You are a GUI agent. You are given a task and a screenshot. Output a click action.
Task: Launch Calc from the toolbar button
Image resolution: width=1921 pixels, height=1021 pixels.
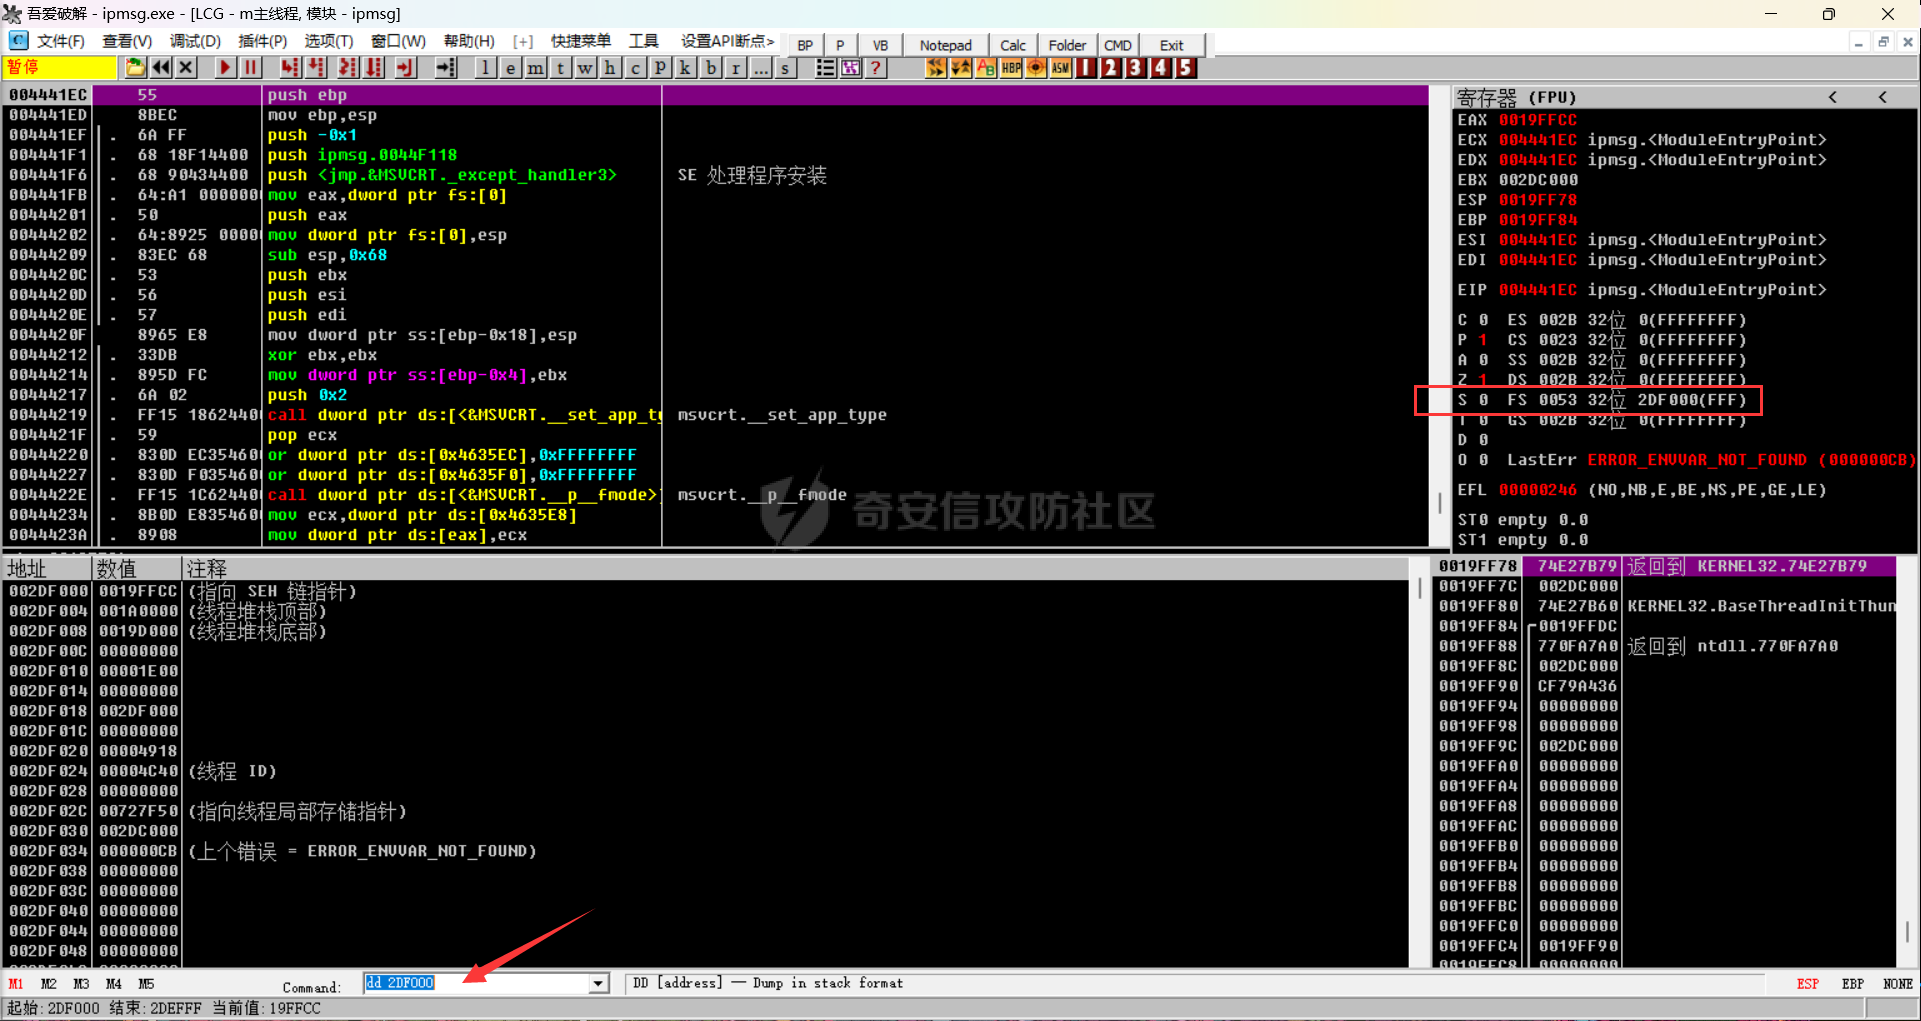coord(1013,45)
